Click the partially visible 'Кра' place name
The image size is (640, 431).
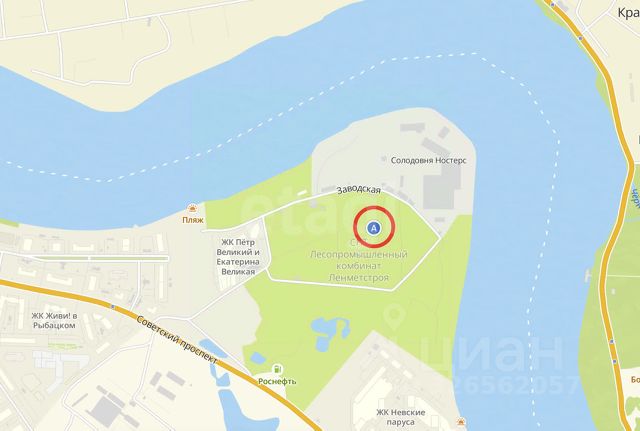629,13
